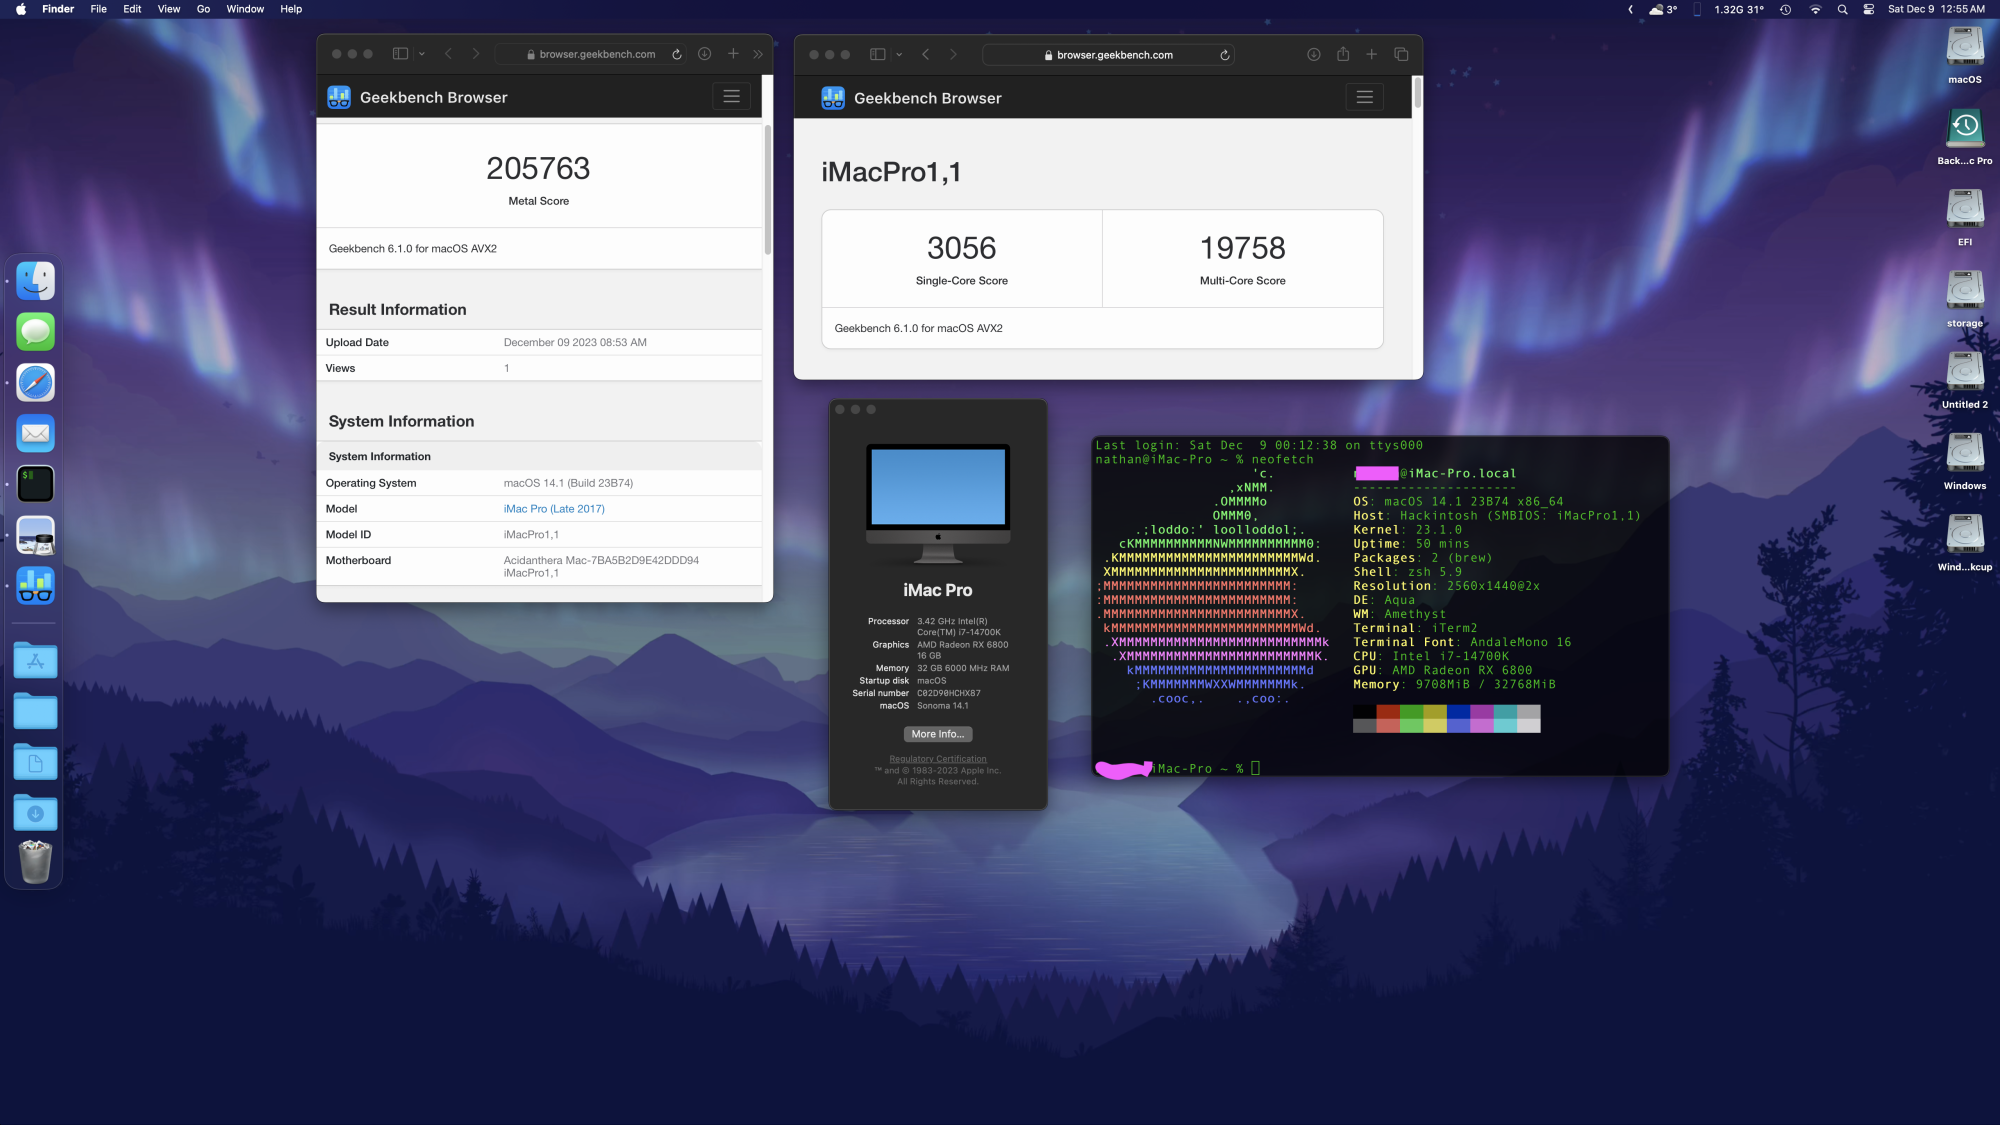This screenshot has width=2000, height=1125.
Task: Open sidebar dropdown chevron in left Safari window
Action: [422, 54]
